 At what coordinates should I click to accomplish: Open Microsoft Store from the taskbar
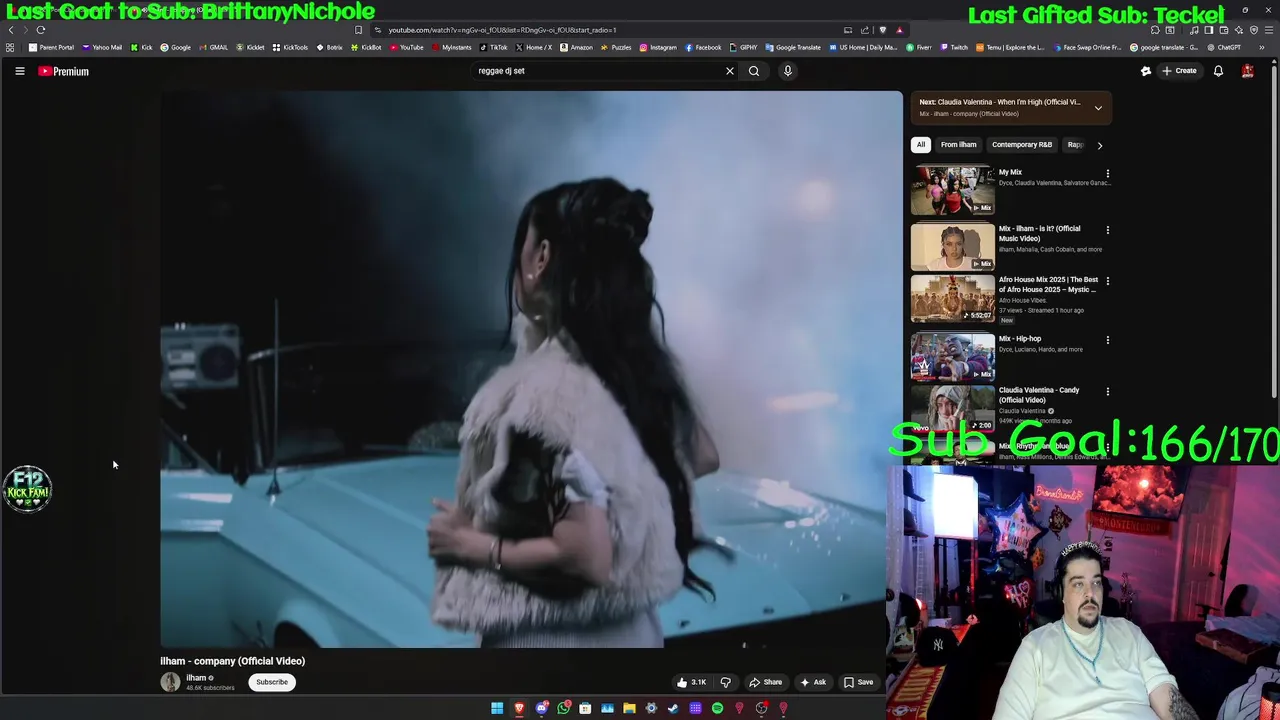click(585, 708)
